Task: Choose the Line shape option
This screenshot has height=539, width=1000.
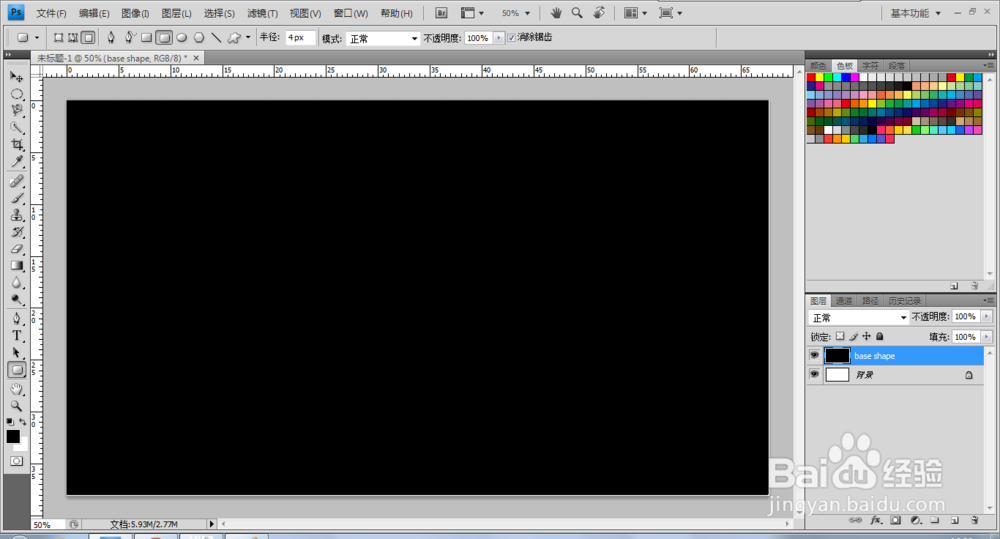Action: tap(217, 38)
